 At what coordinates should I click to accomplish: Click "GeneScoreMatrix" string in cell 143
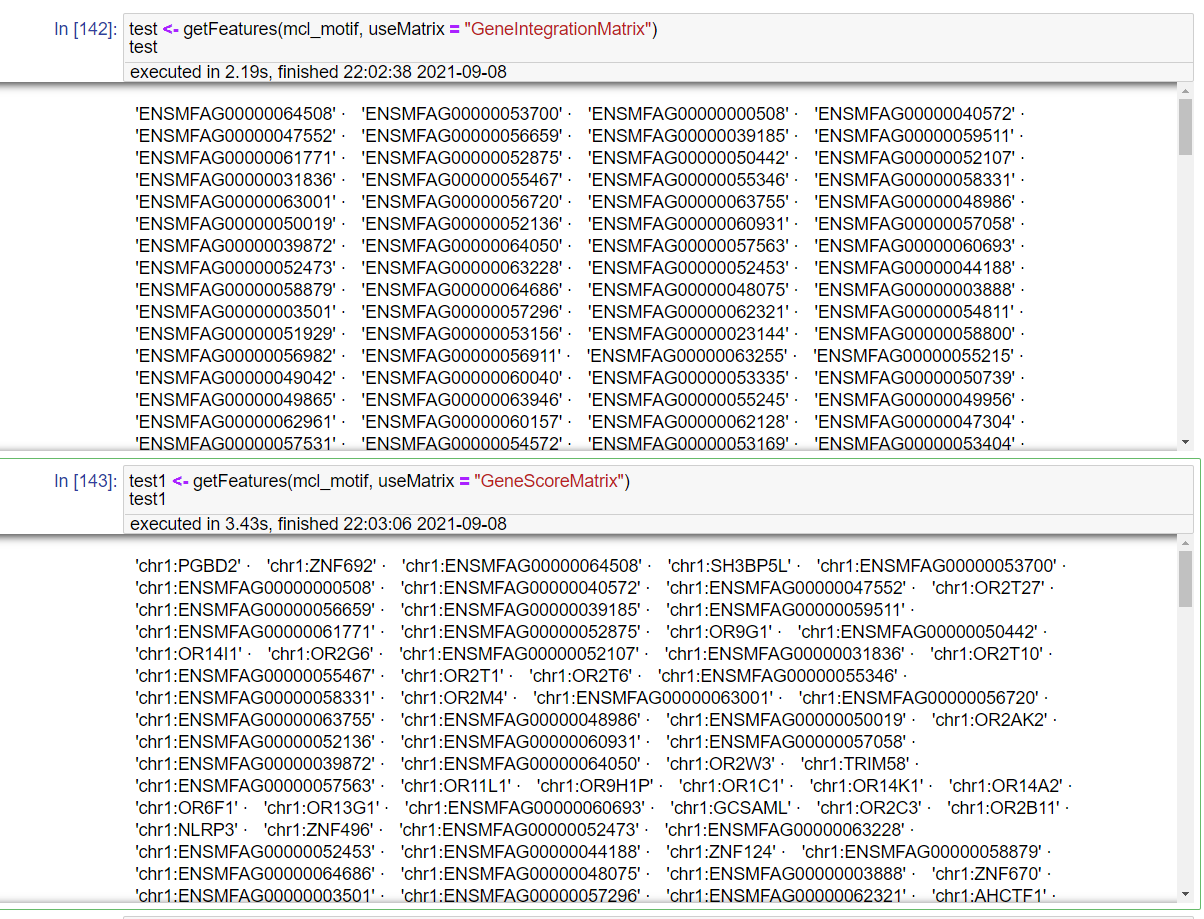[549, 482]
